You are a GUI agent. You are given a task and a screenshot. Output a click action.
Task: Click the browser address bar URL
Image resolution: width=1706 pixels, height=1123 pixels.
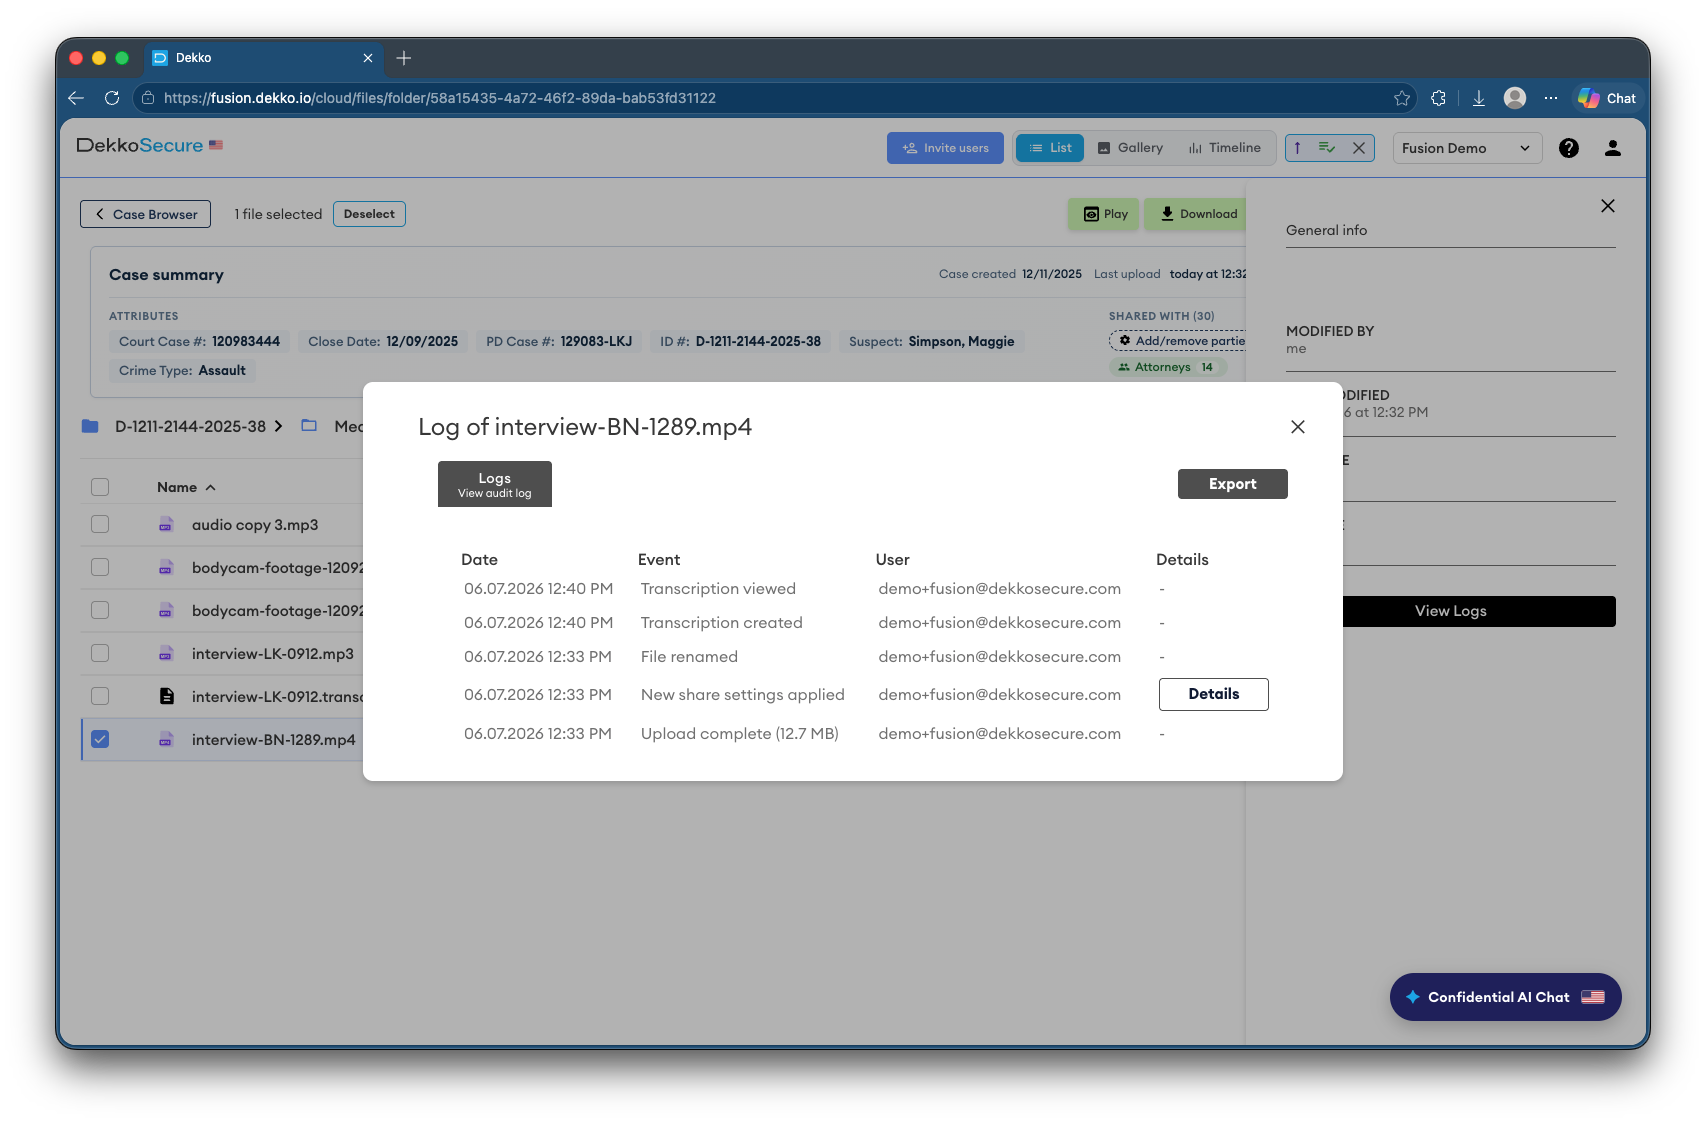(439, 98)
